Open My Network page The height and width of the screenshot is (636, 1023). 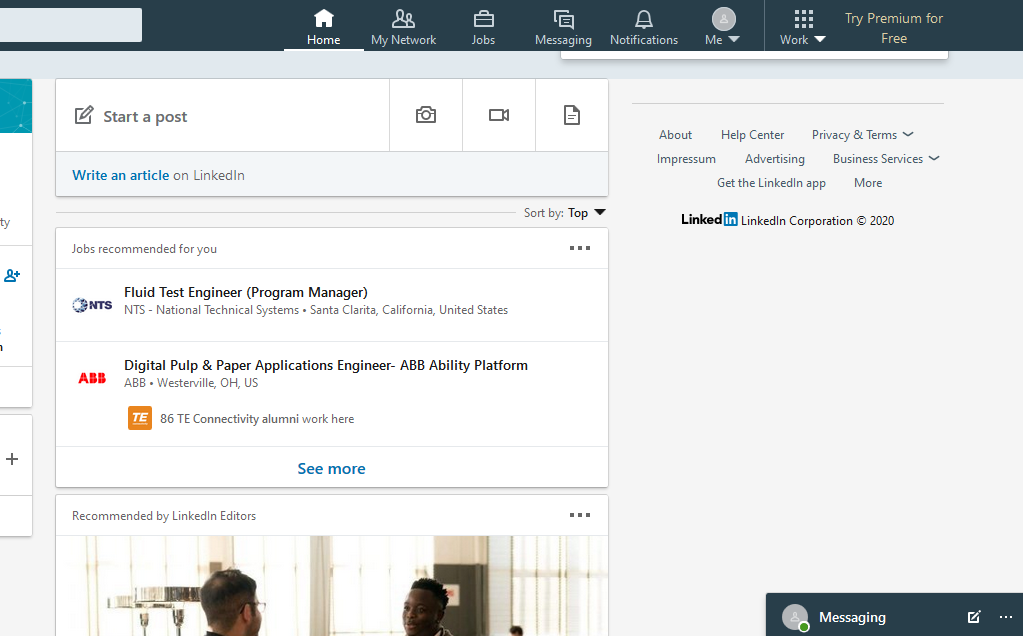[403, 27]
